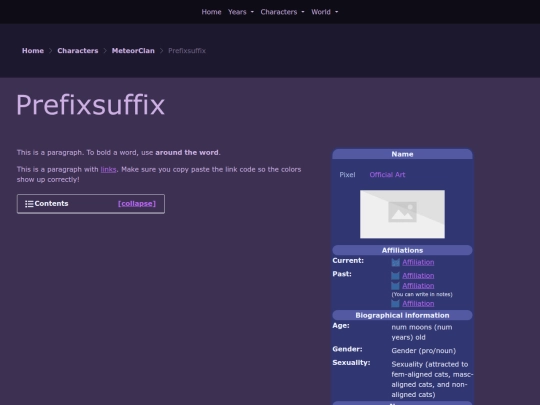Expand the Characters dropdown menu

click(x=282, y=12)
